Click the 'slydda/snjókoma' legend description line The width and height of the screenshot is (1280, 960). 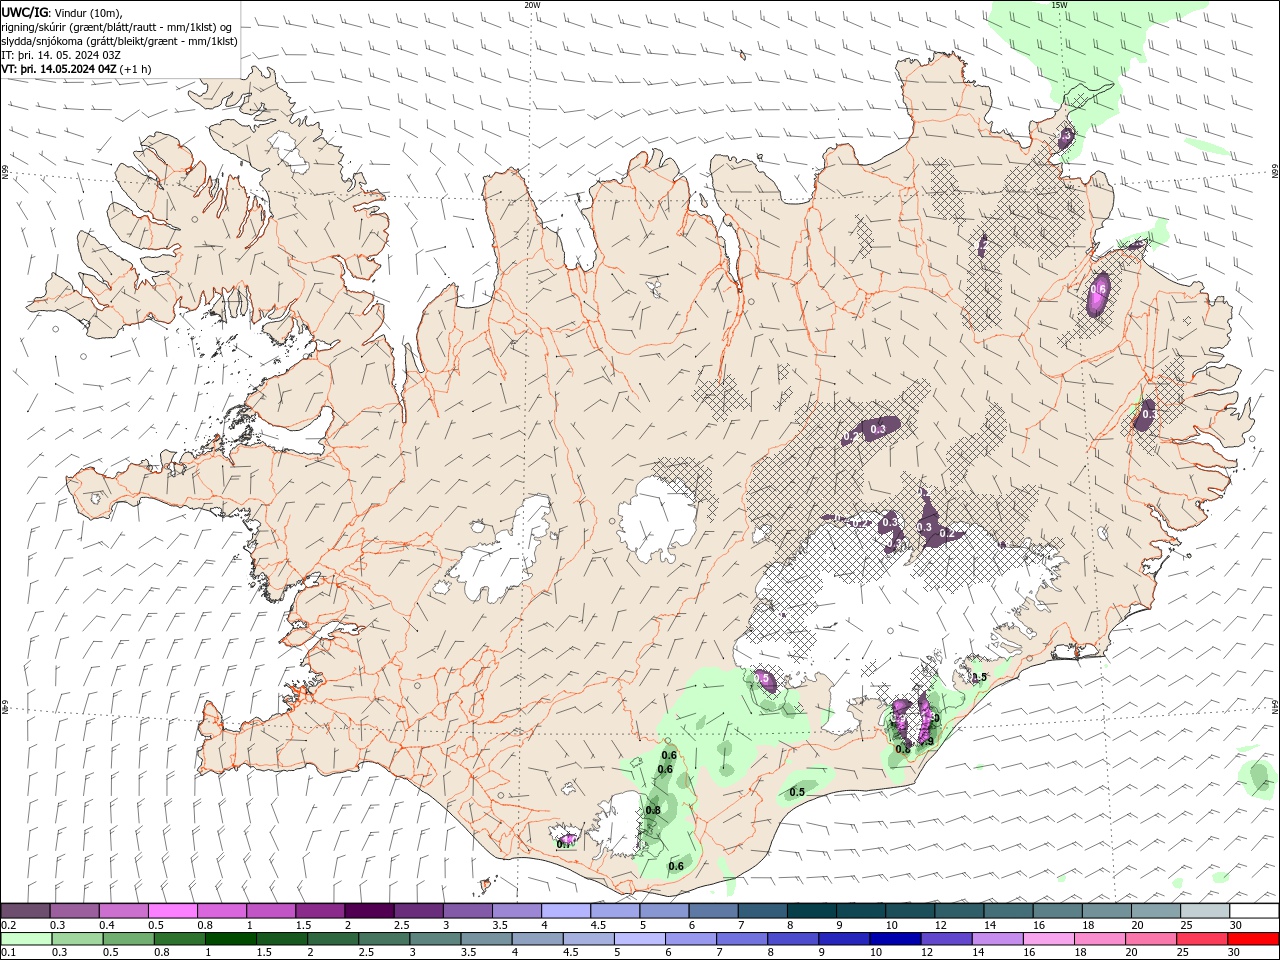point(120,41)
